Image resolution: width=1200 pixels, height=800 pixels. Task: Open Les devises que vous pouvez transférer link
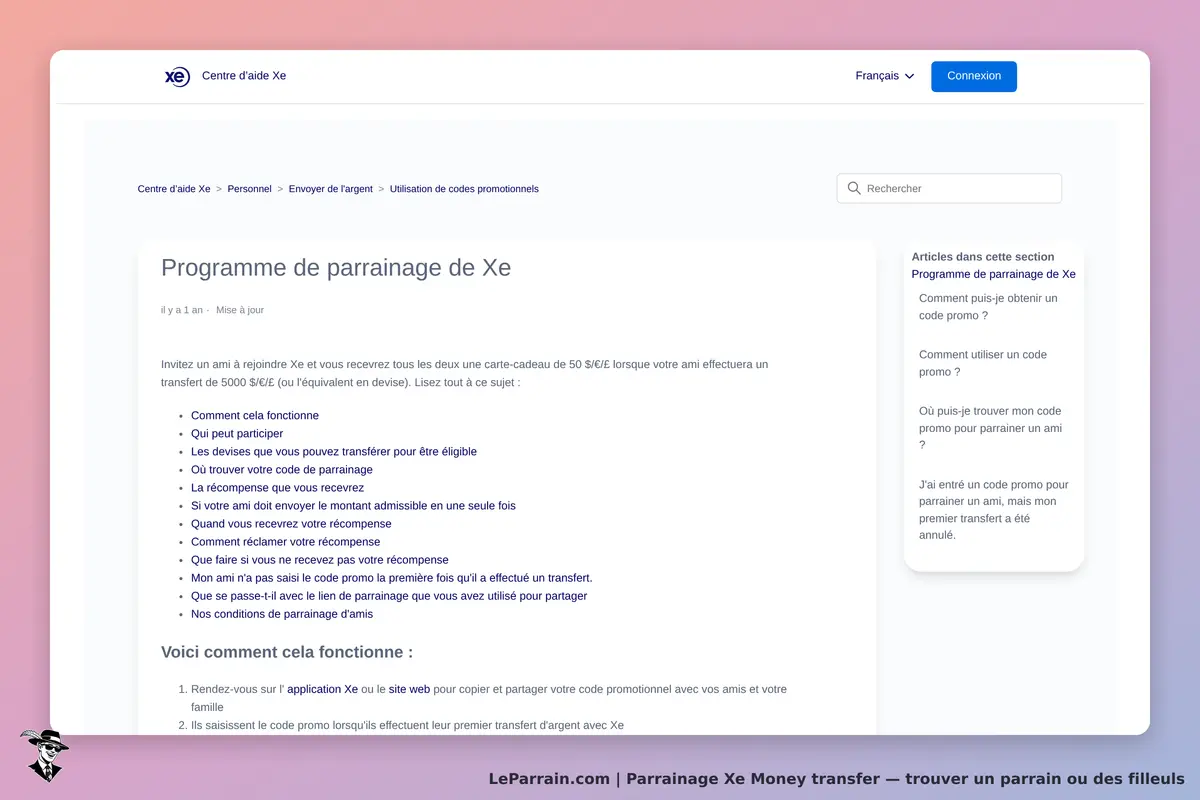(x=334, y=452)
